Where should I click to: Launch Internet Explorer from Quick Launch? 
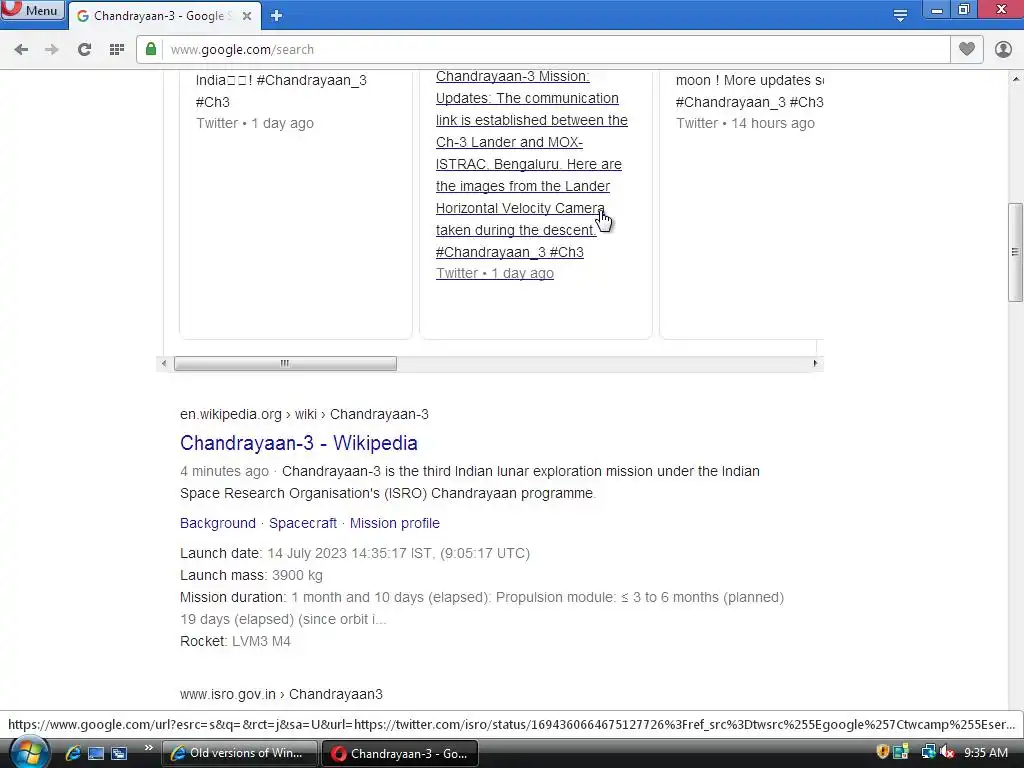(72, 753)
